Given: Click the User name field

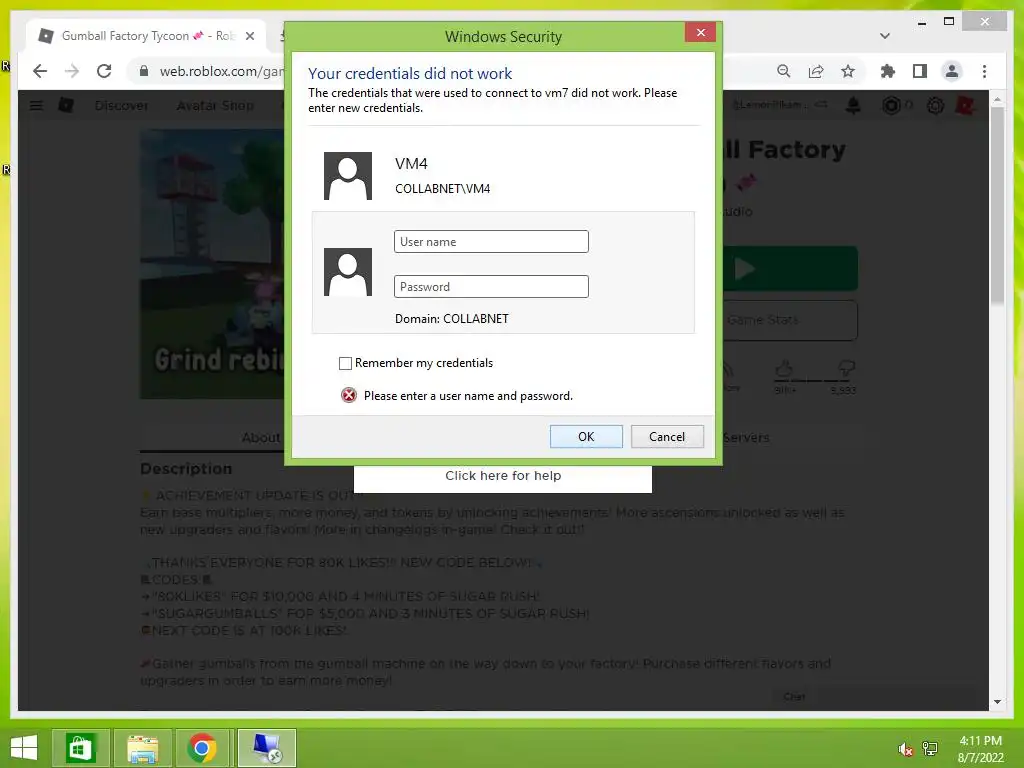Looking at the screenshot, I should 491,242.
